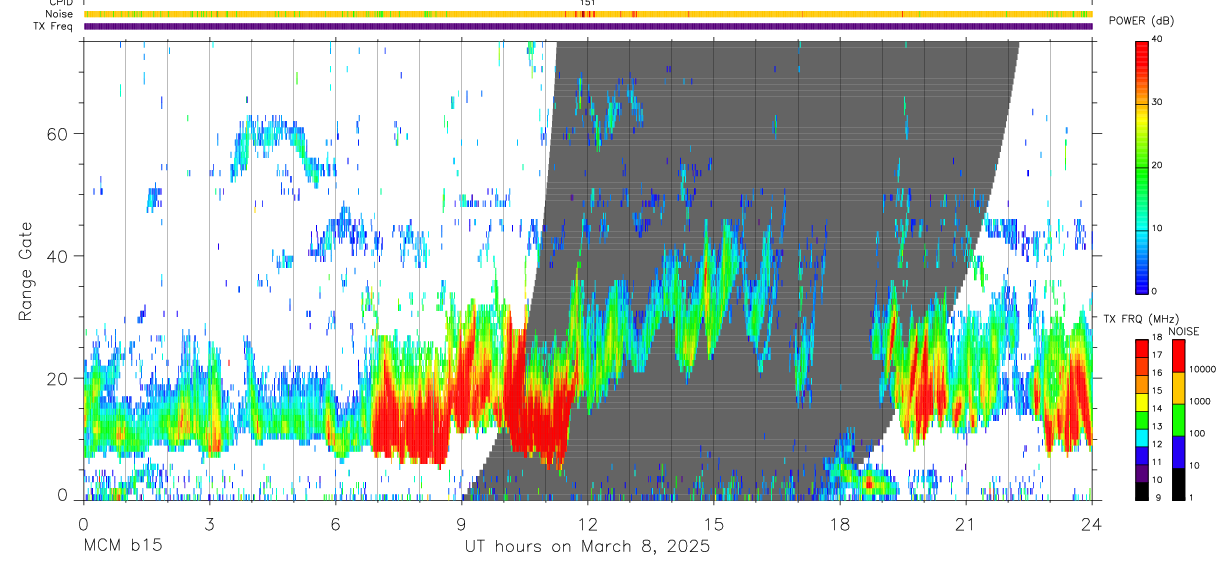Click the "TX Freq" row label at top left
This screenshot has width=1228, height=567.
click(55, 26)
